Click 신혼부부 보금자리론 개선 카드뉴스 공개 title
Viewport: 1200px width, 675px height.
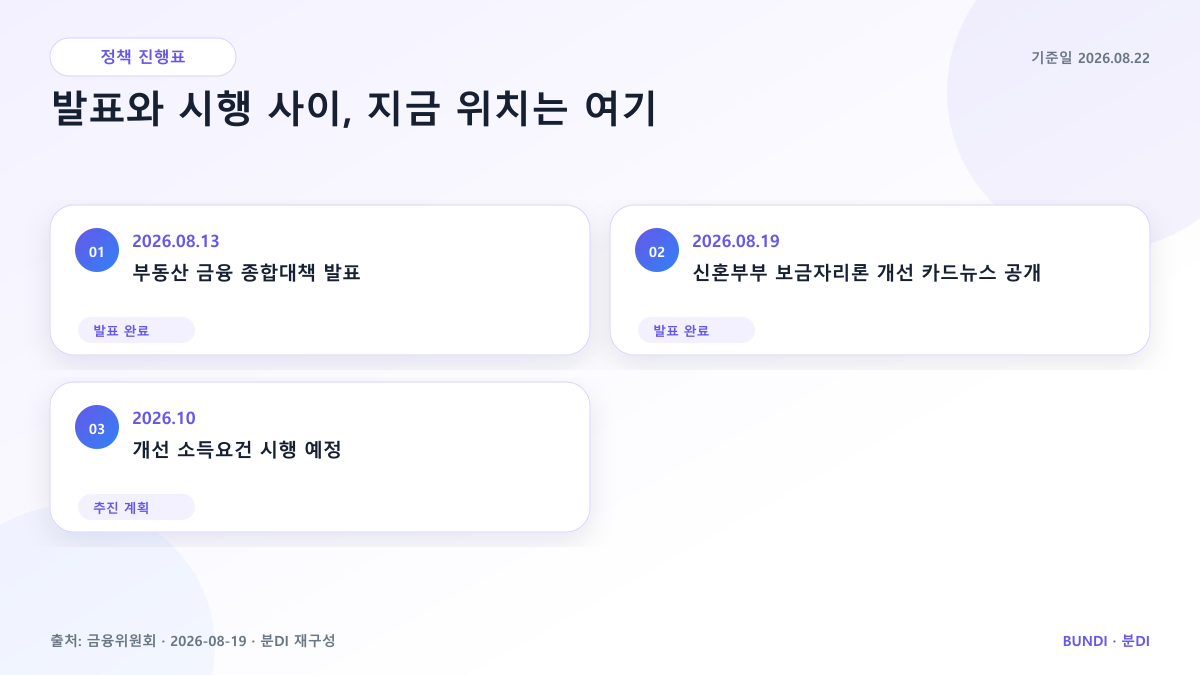pos(867,273)
